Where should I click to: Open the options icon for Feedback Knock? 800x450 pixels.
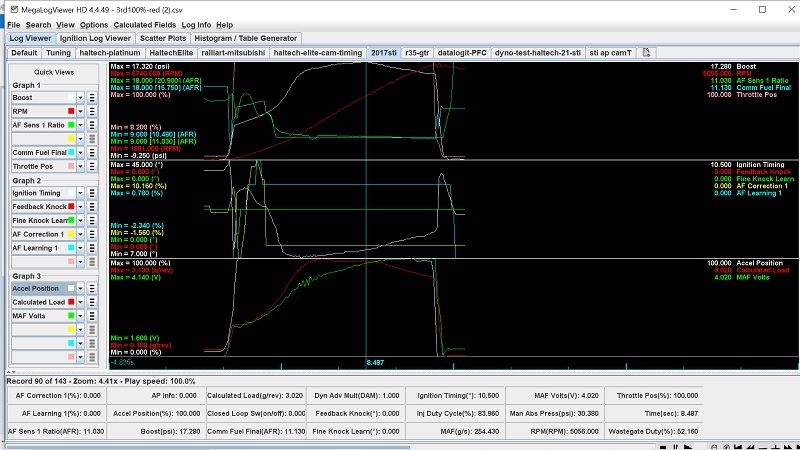pyautogui.click(x=92, y=207)
